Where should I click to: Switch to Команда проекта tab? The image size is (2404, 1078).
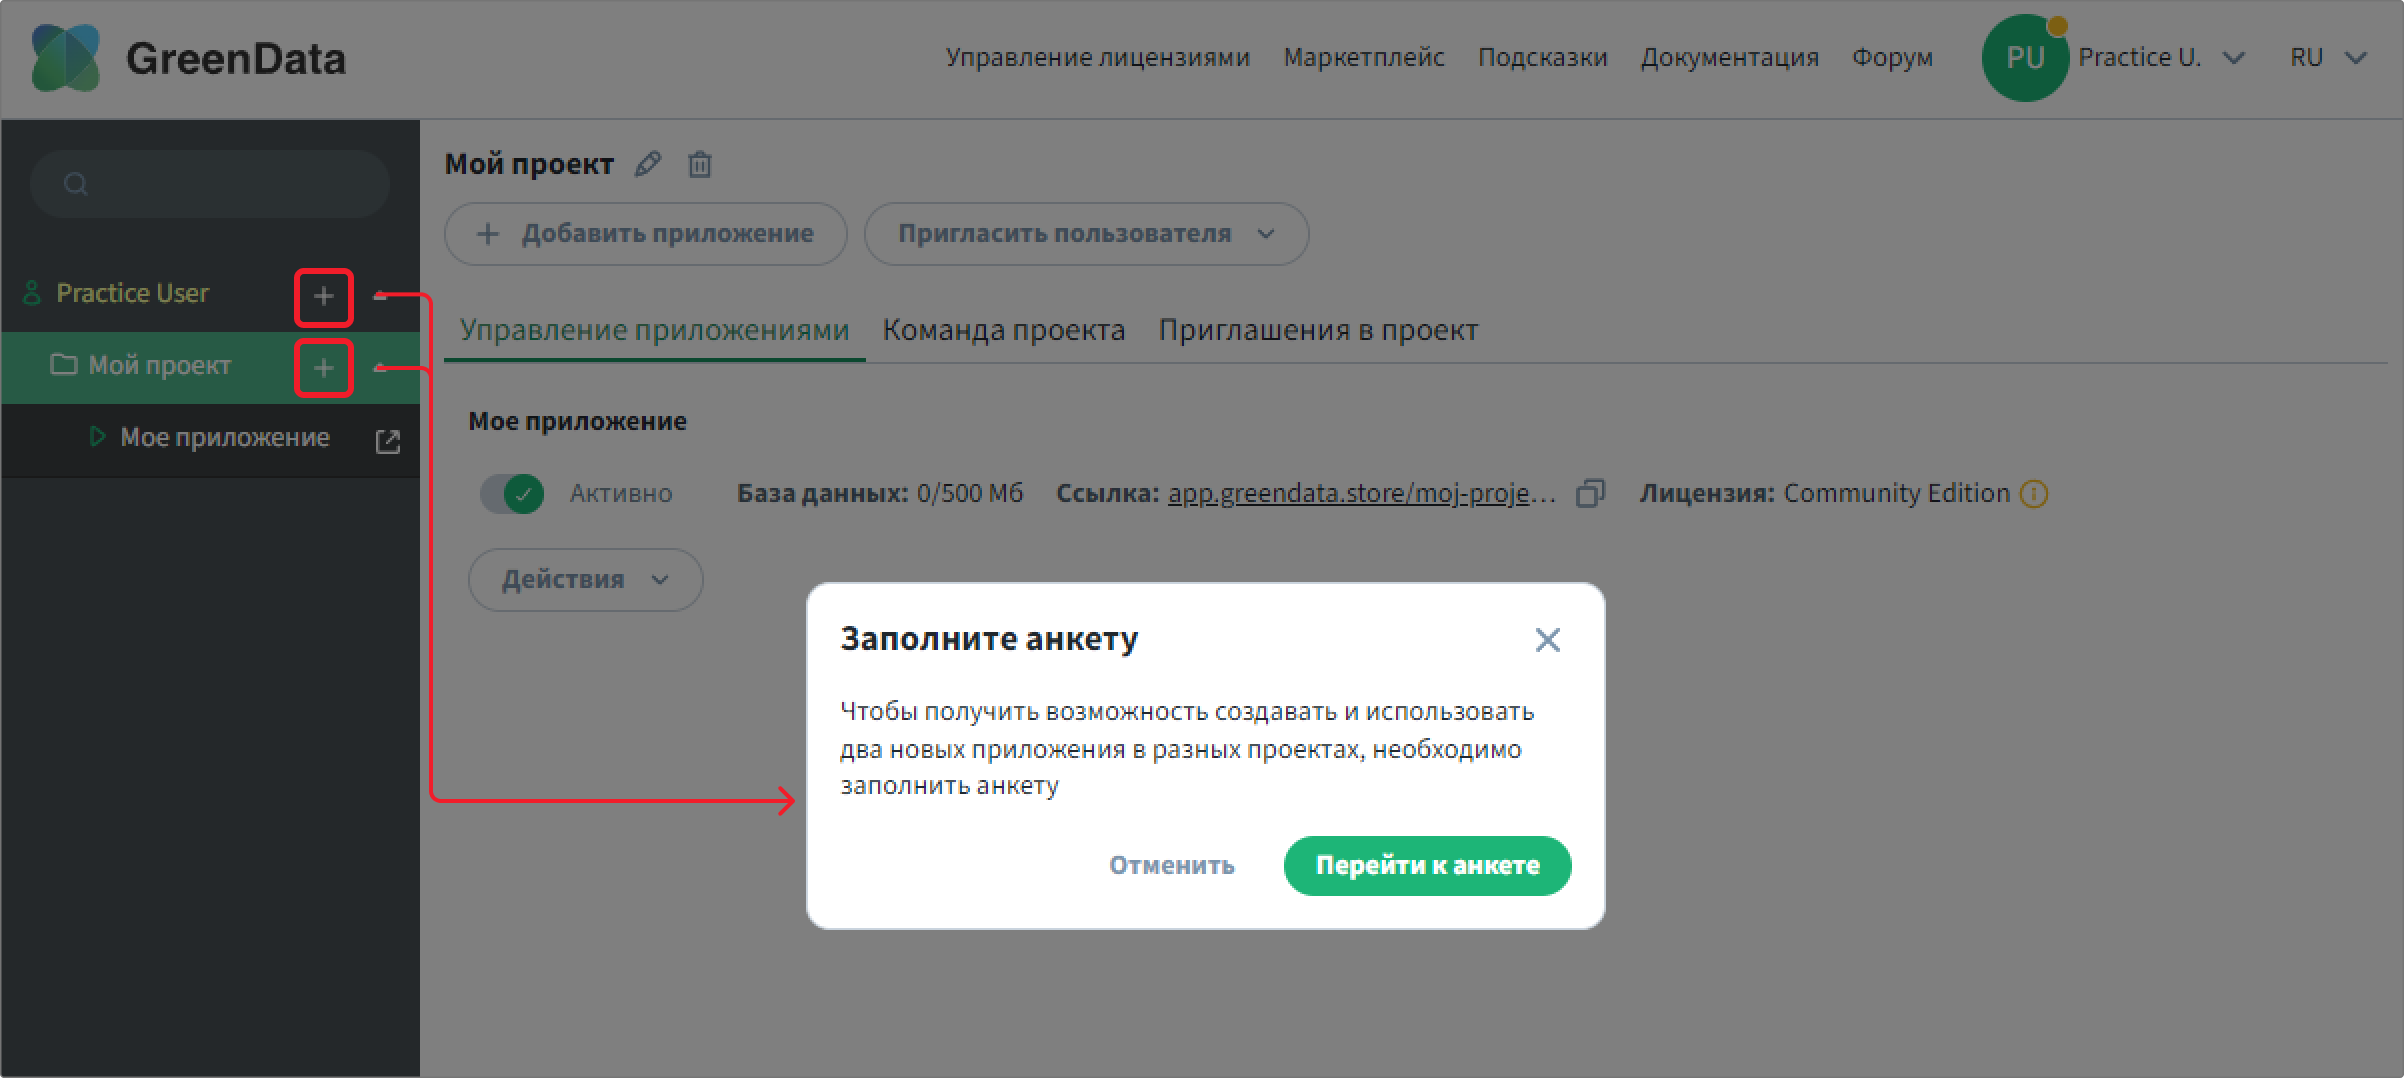click(x=1004, y=330)
